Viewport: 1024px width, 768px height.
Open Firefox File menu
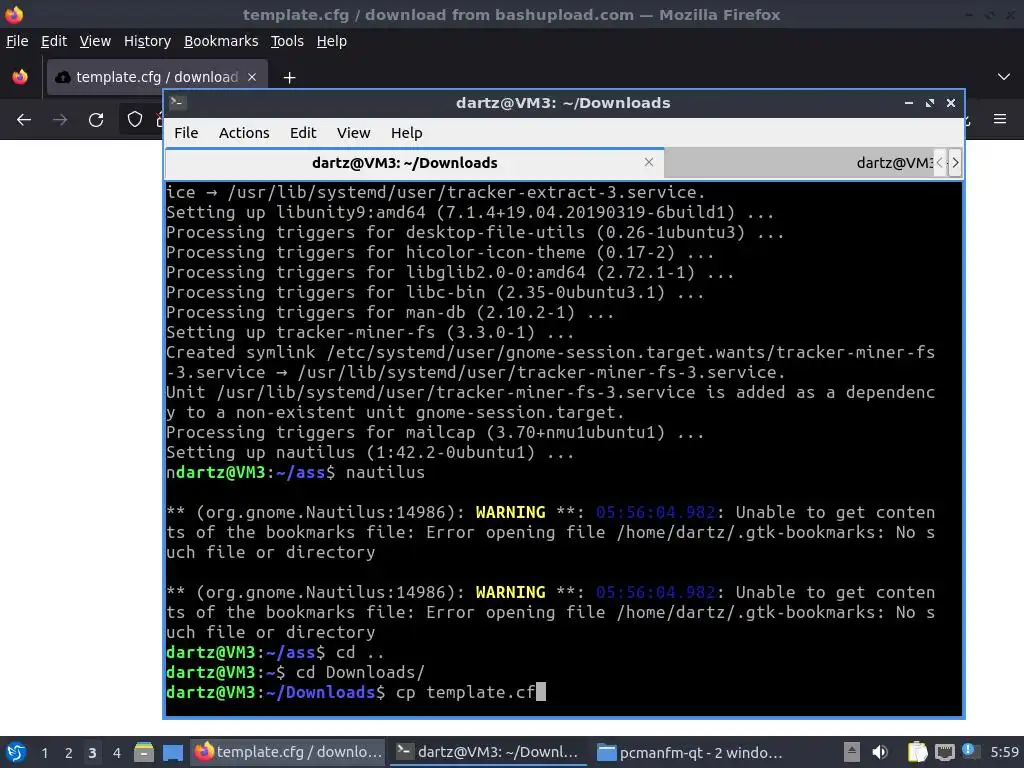pyautogui.click(x=17, y=41)
